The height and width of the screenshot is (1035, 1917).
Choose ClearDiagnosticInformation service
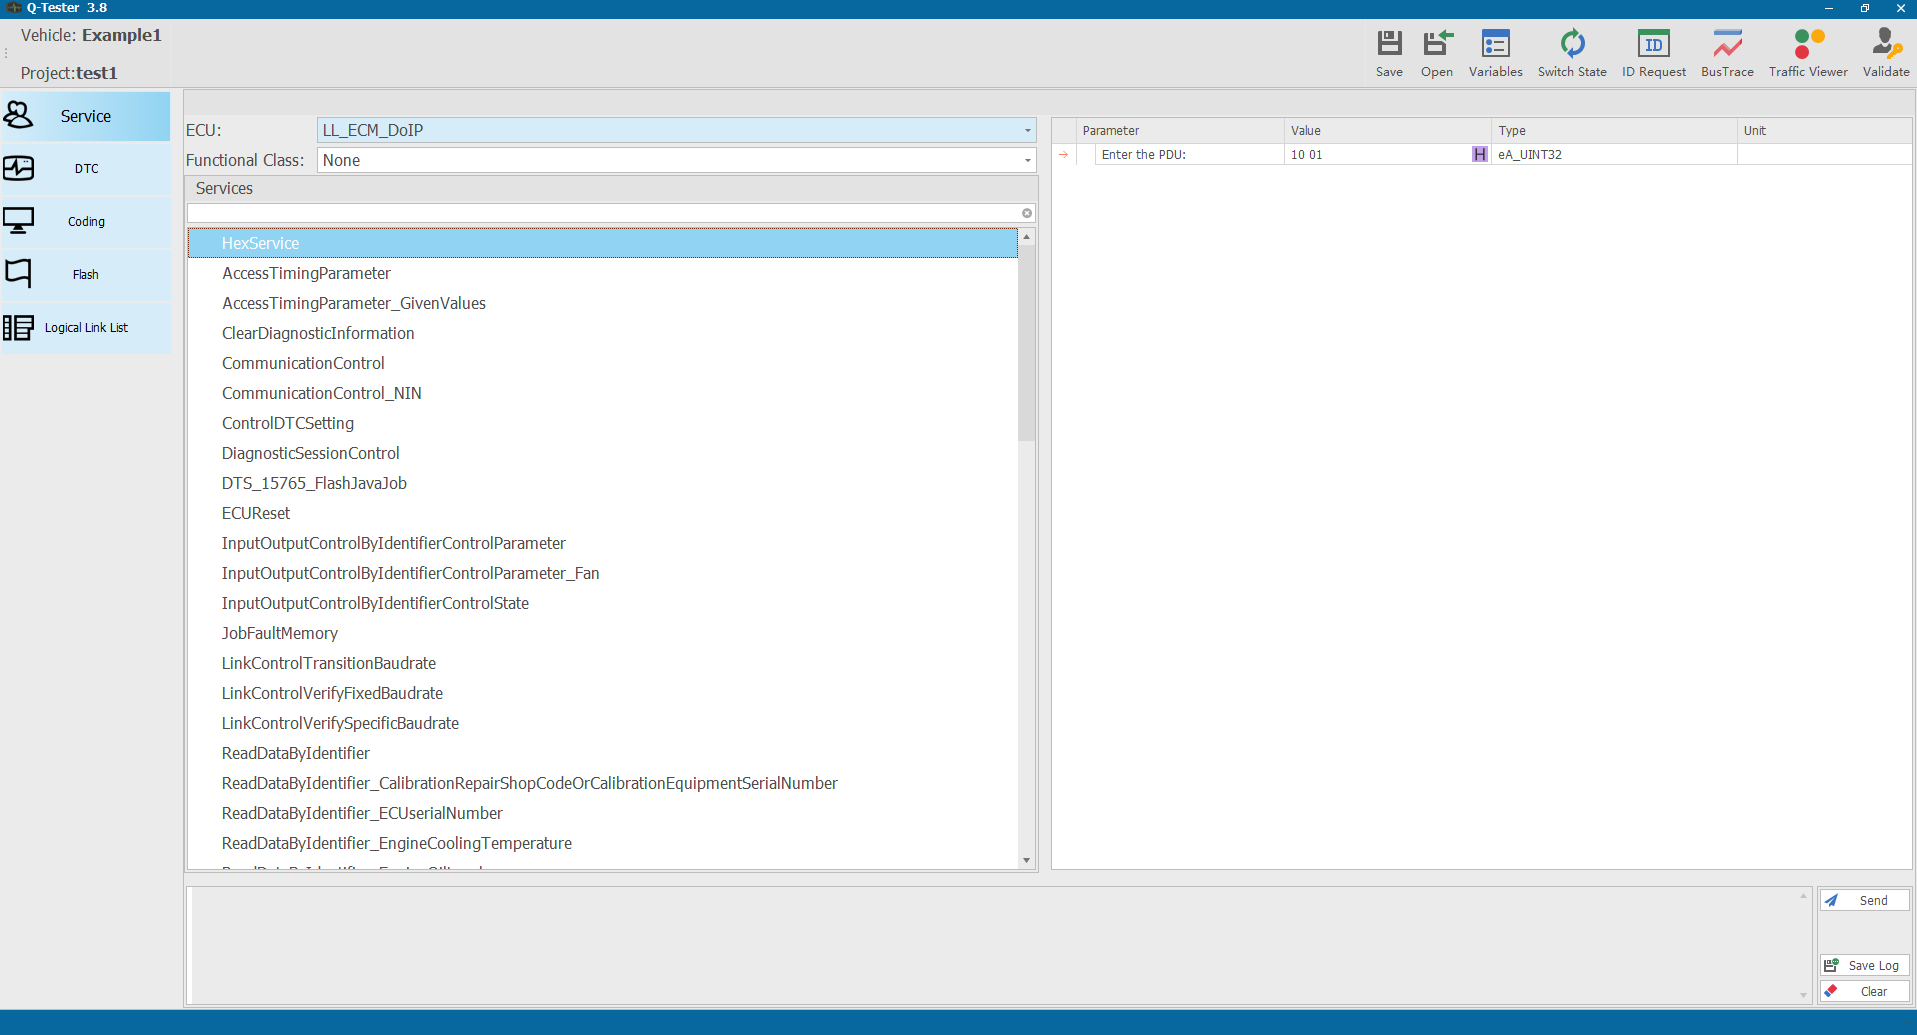click(603, 333)
